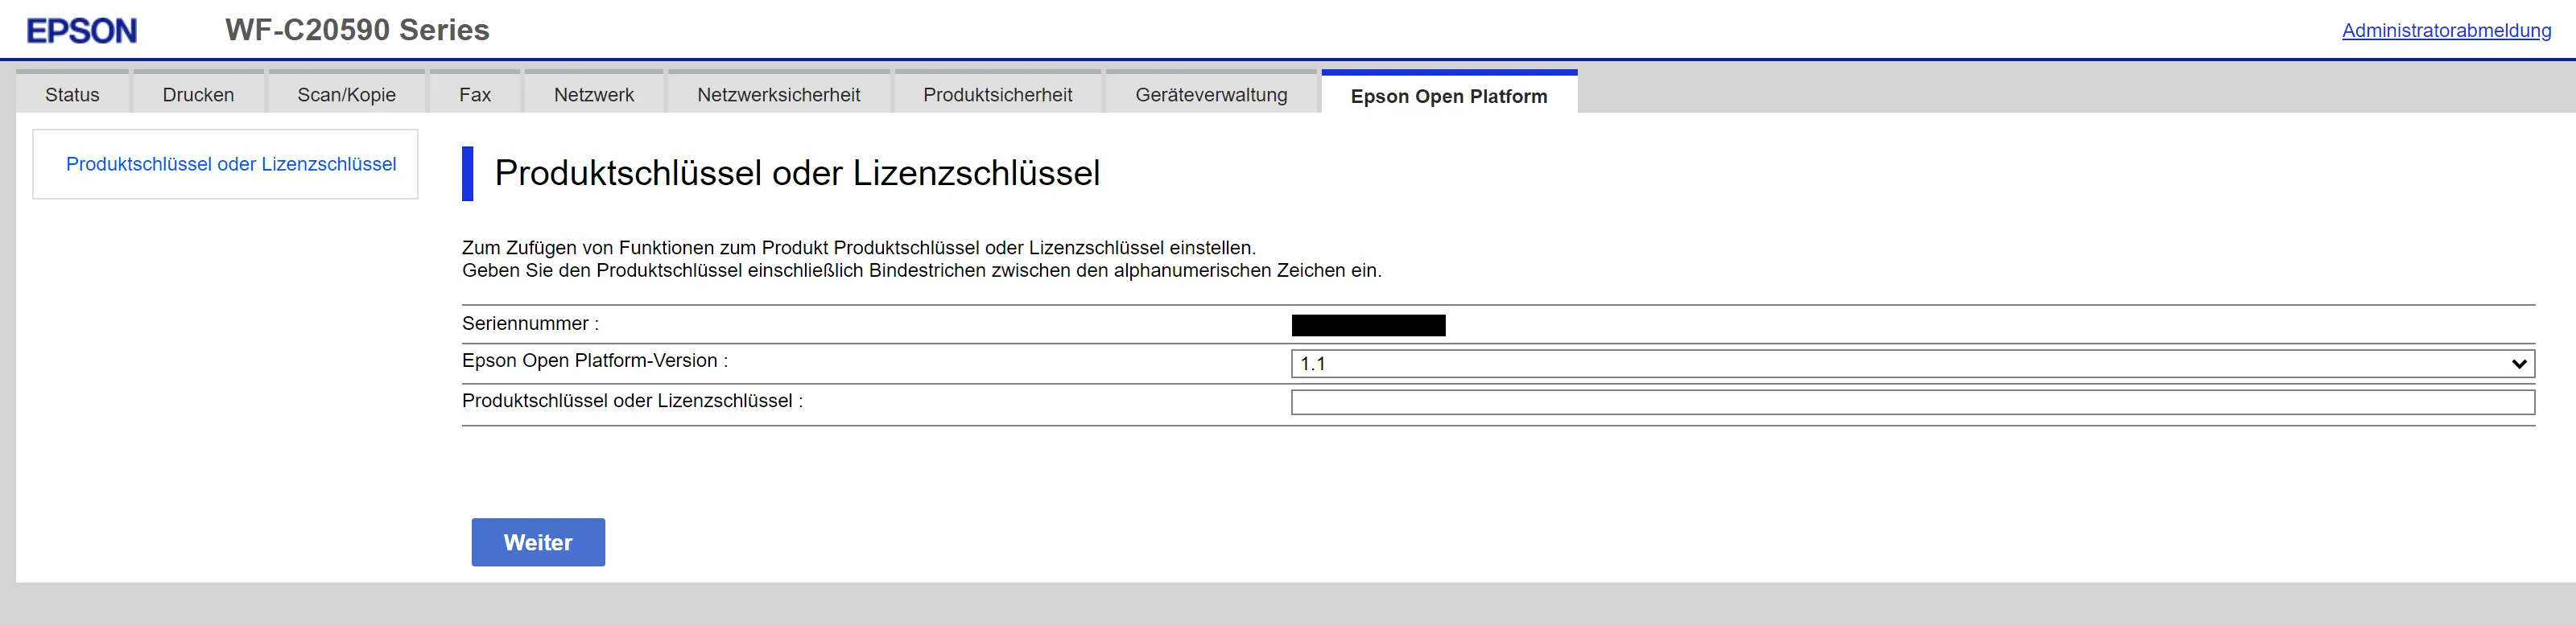The height and width of the screenshot is (626, 2576).
Task: Expand the Epson Open Platform-Version dropdown
Action: (x=1912, y=364)
